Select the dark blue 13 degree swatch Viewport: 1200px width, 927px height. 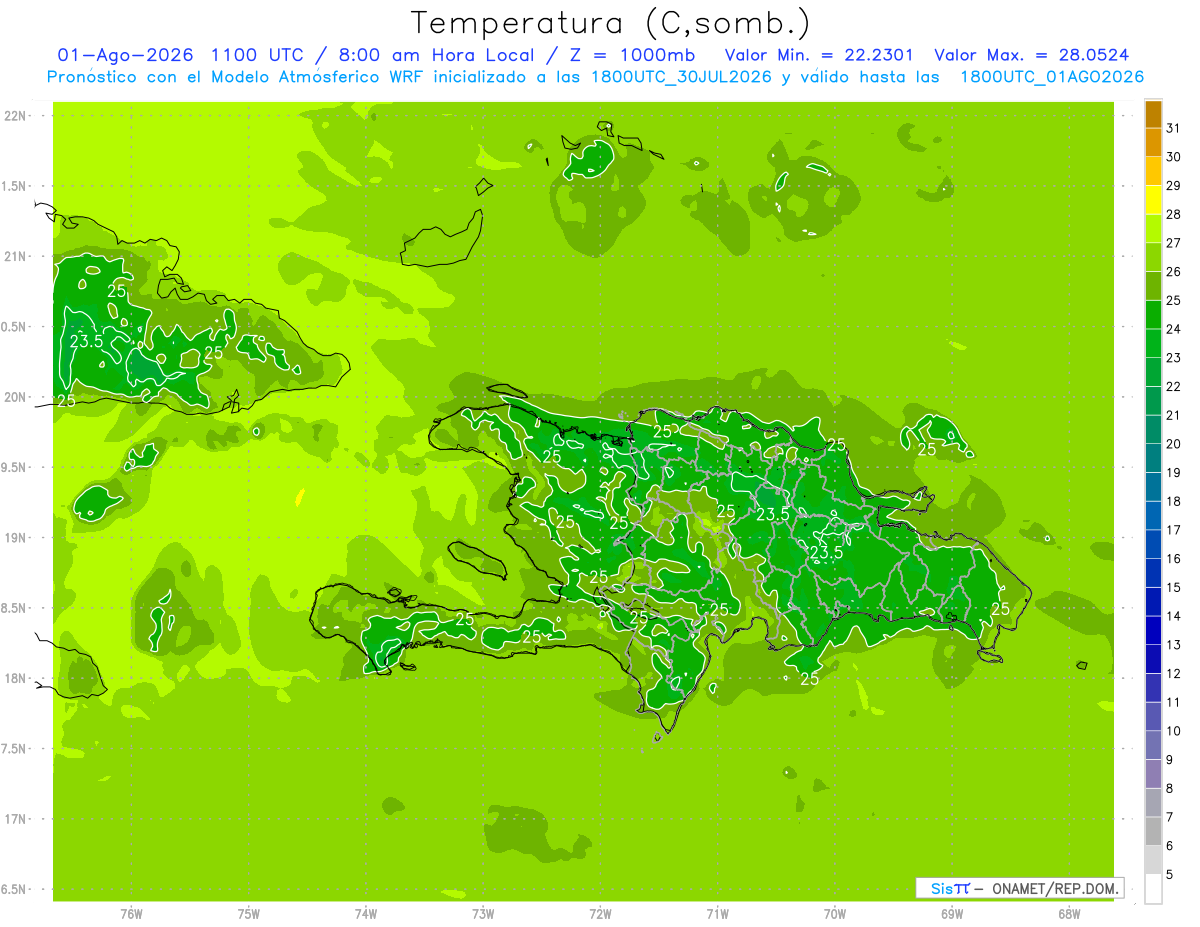pyautogui.click(x=1153, y=631)
